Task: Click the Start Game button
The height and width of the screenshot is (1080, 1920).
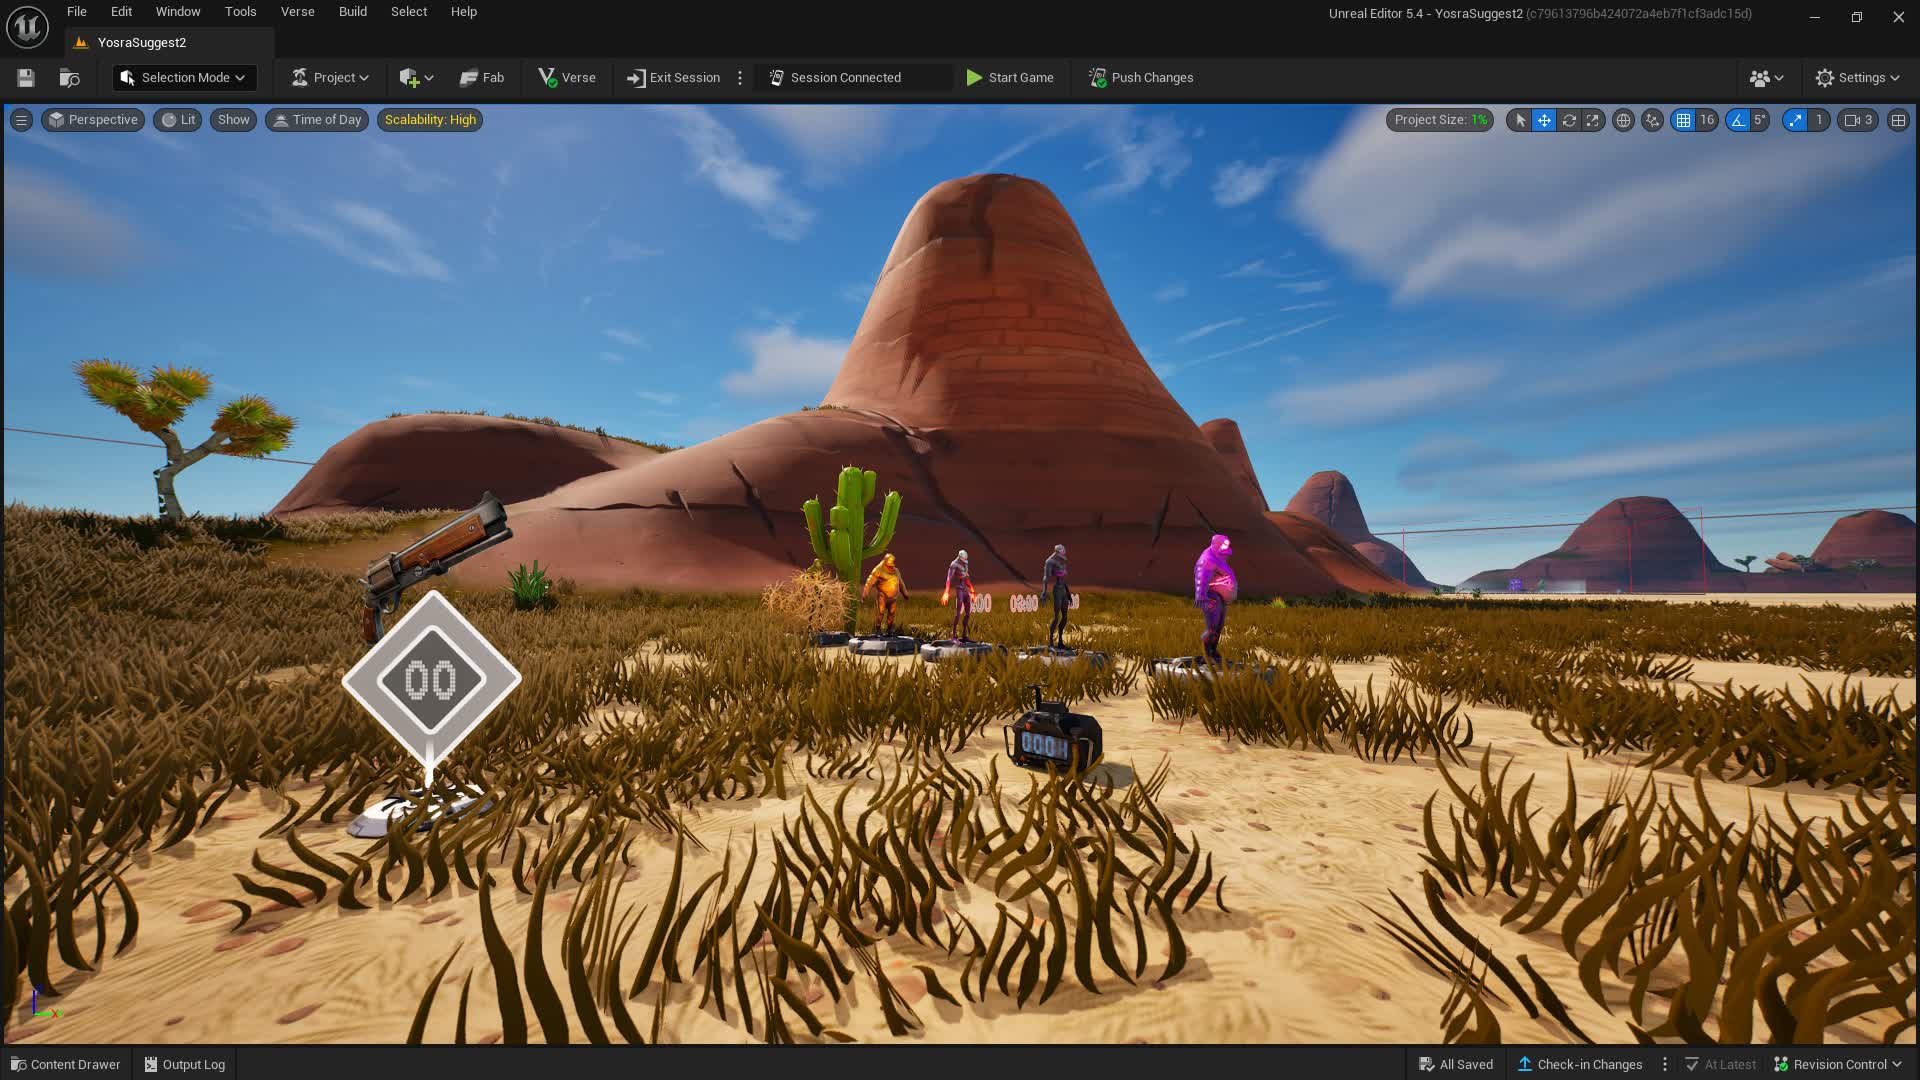Action: pos(1010,78)
